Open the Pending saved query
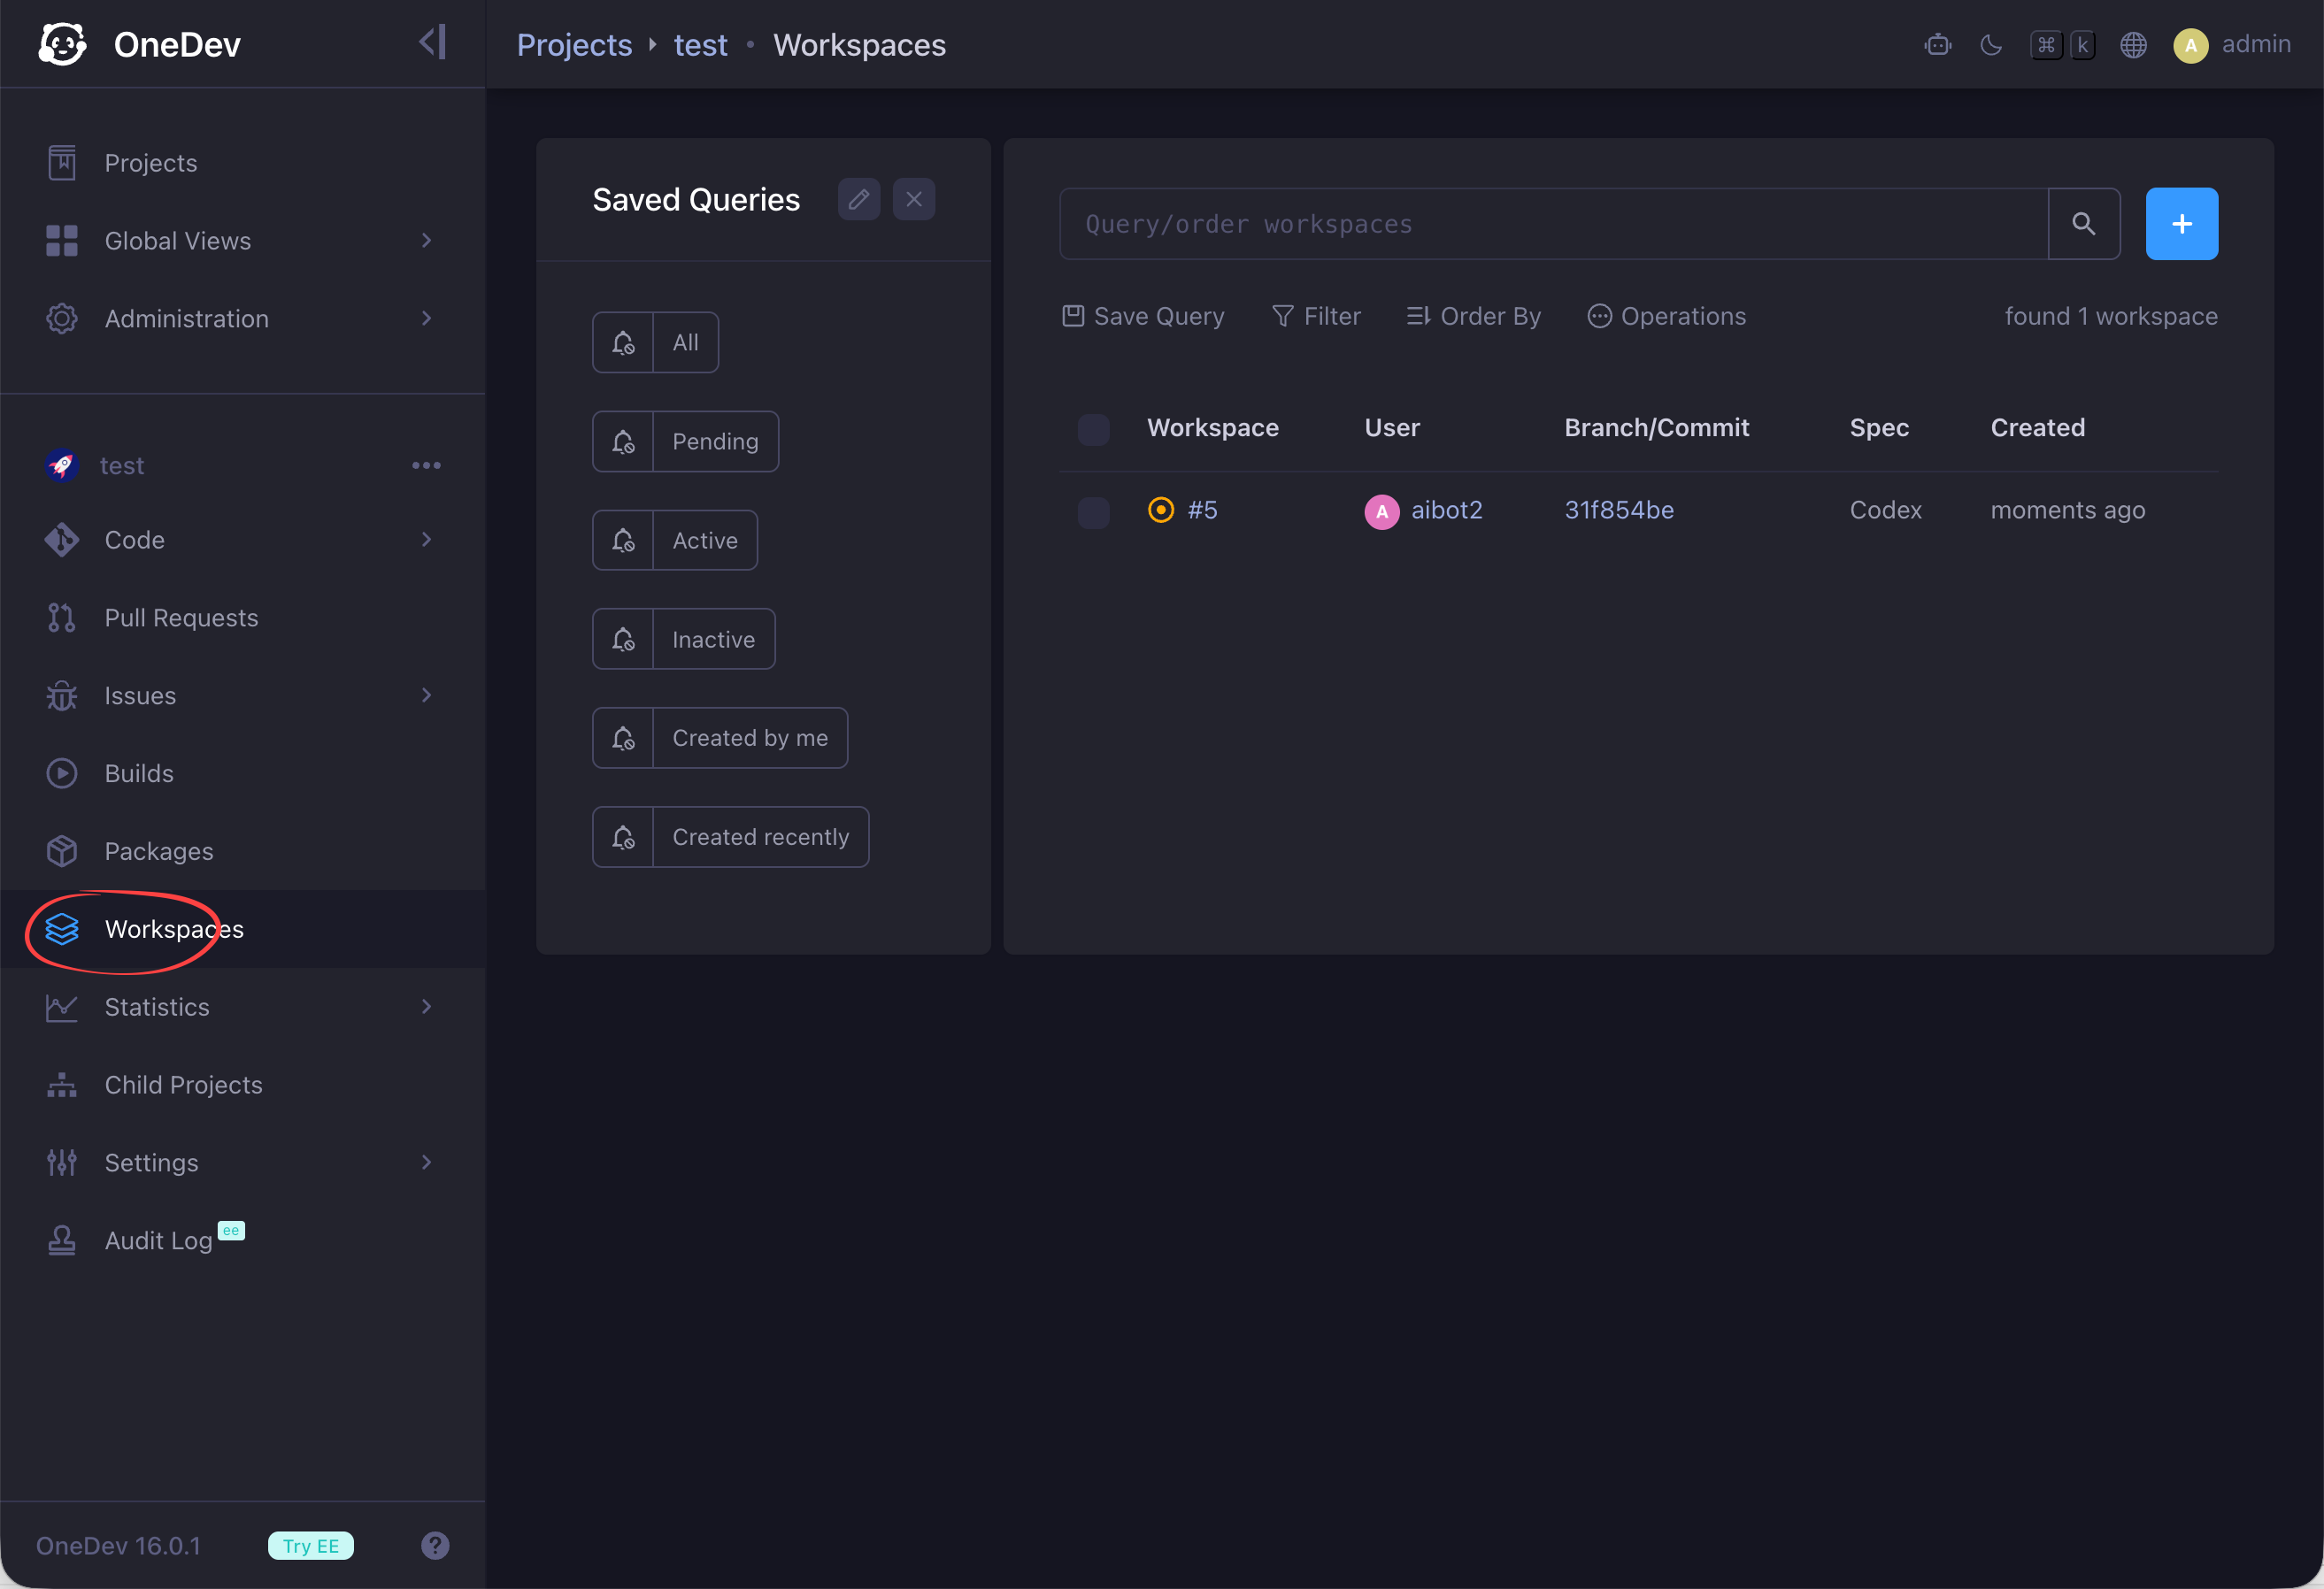The height and width of the screenshot is (1589, 2324). (715, 442)
